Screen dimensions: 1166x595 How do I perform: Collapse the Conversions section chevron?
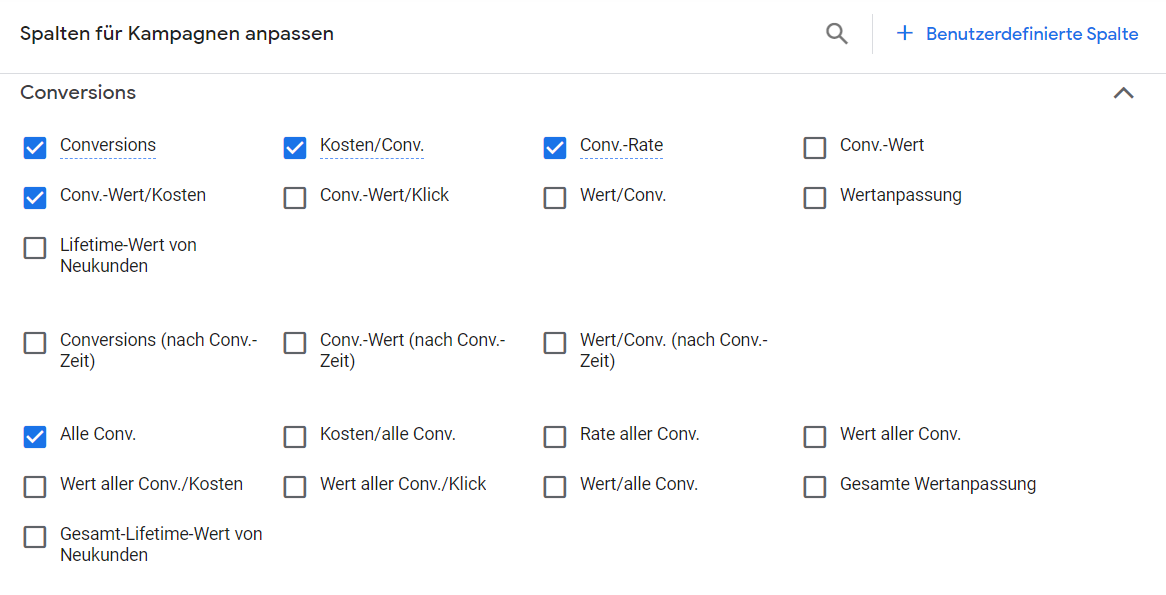[x=1124, y=93]
